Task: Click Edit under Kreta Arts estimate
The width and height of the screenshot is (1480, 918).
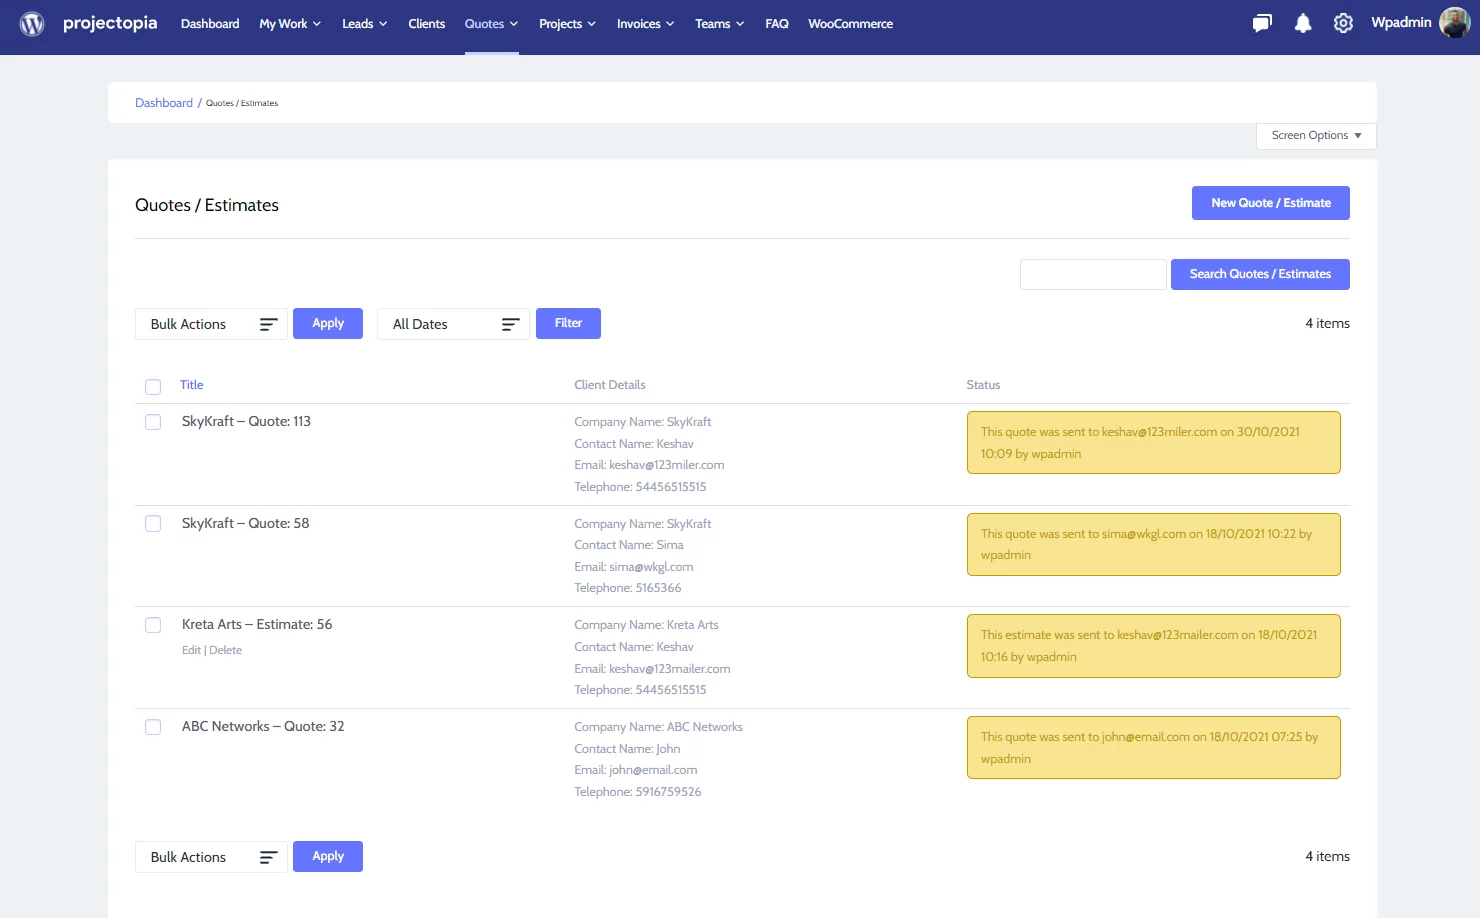Action: coord(191,650)
